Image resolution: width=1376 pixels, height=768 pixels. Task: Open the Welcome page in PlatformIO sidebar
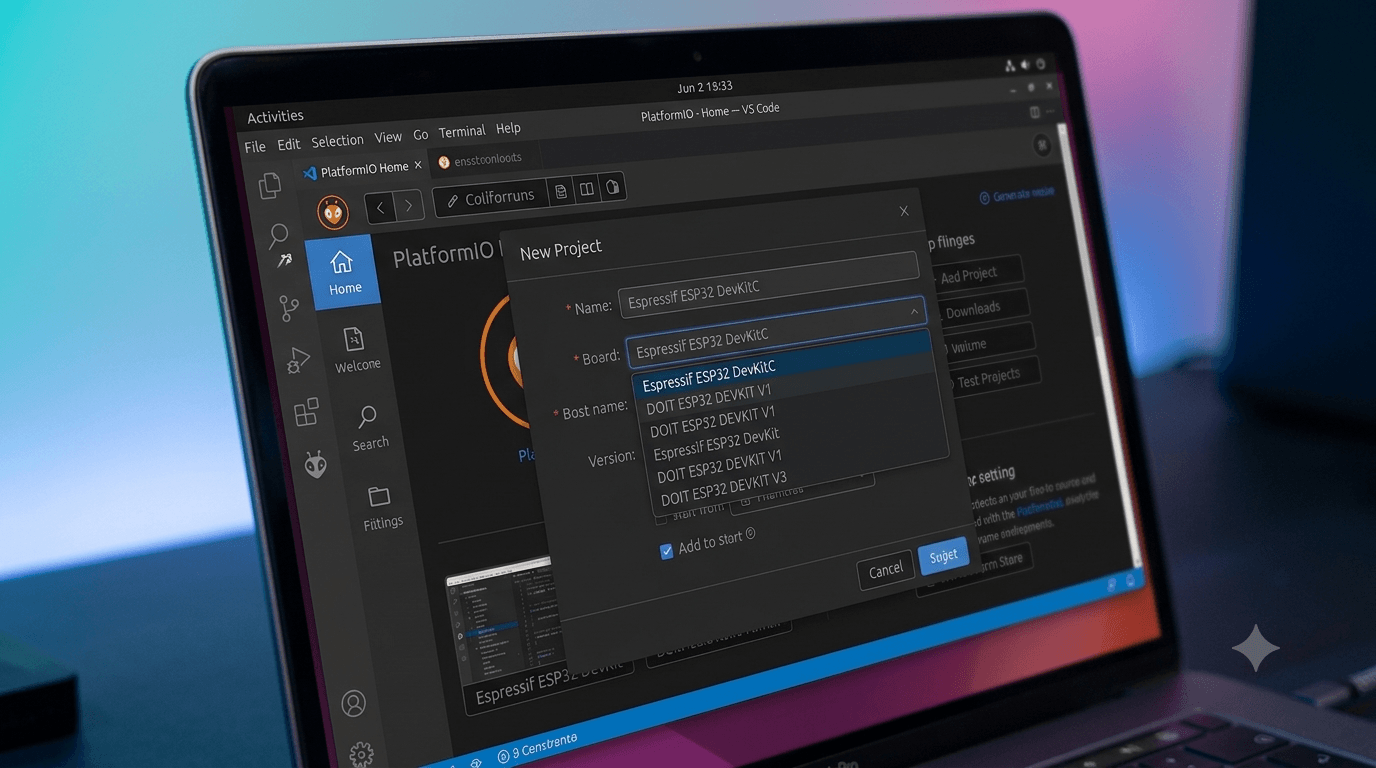click(x=355, y=349)
